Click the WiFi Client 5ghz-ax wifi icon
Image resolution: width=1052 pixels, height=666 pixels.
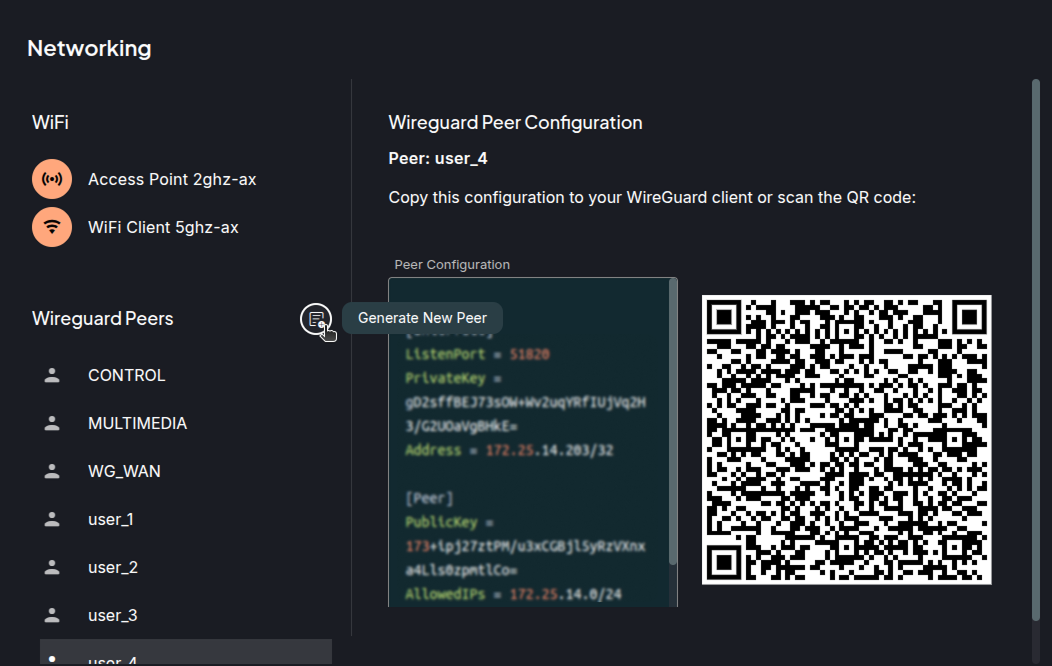pos(52,227)
